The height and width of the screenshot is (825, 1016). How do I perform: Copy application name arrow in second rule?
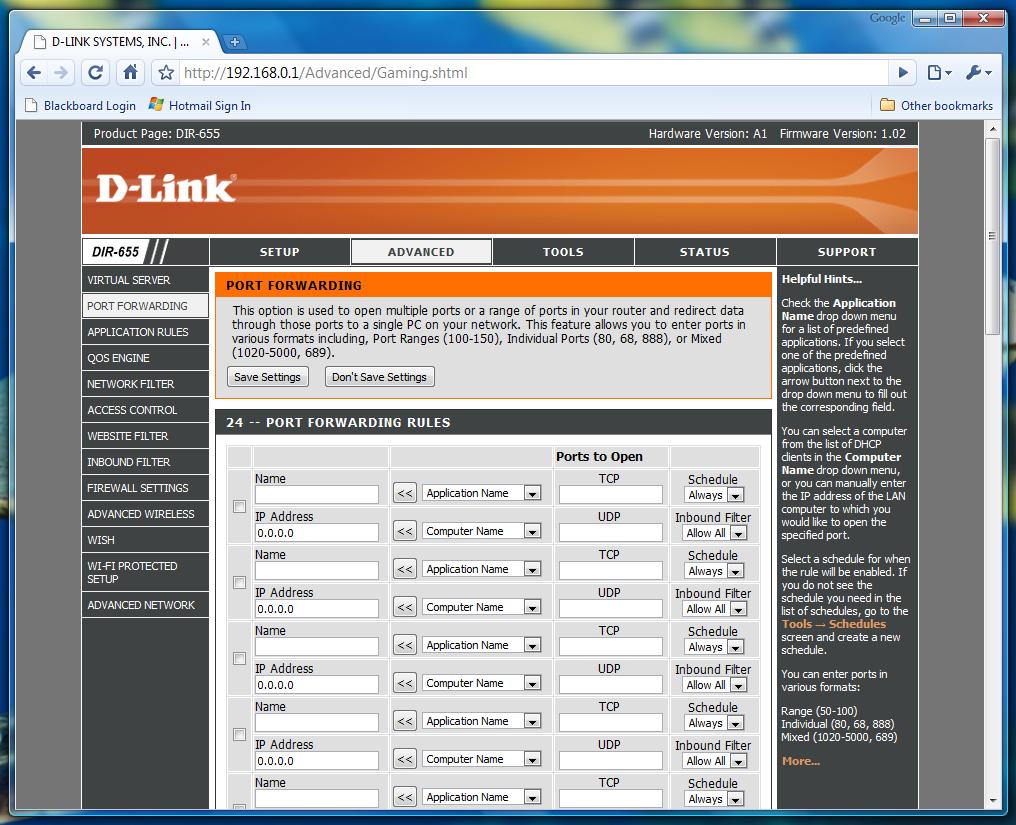(405, 569)
